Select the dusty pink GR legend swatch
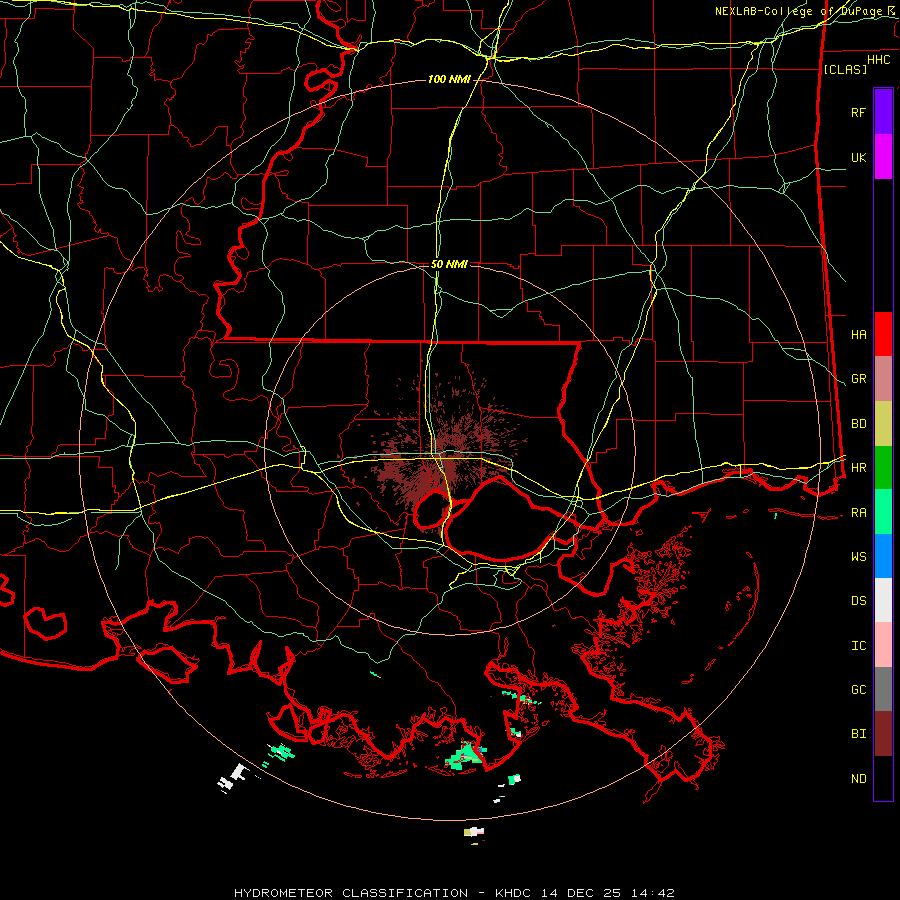 883,379
